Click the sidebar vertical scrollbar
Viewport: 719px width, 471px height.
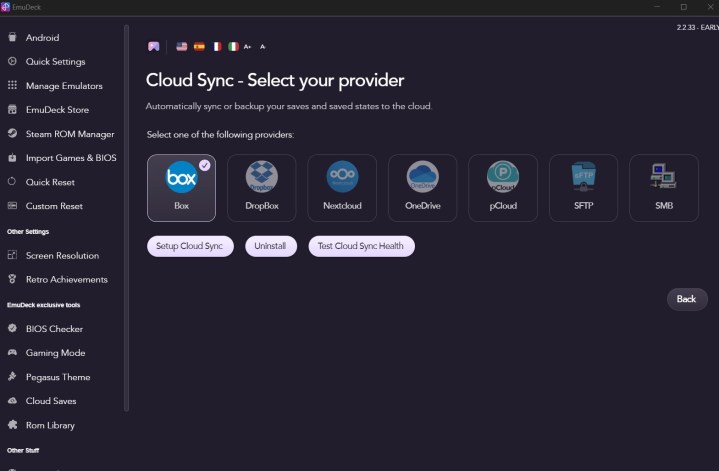126,218
